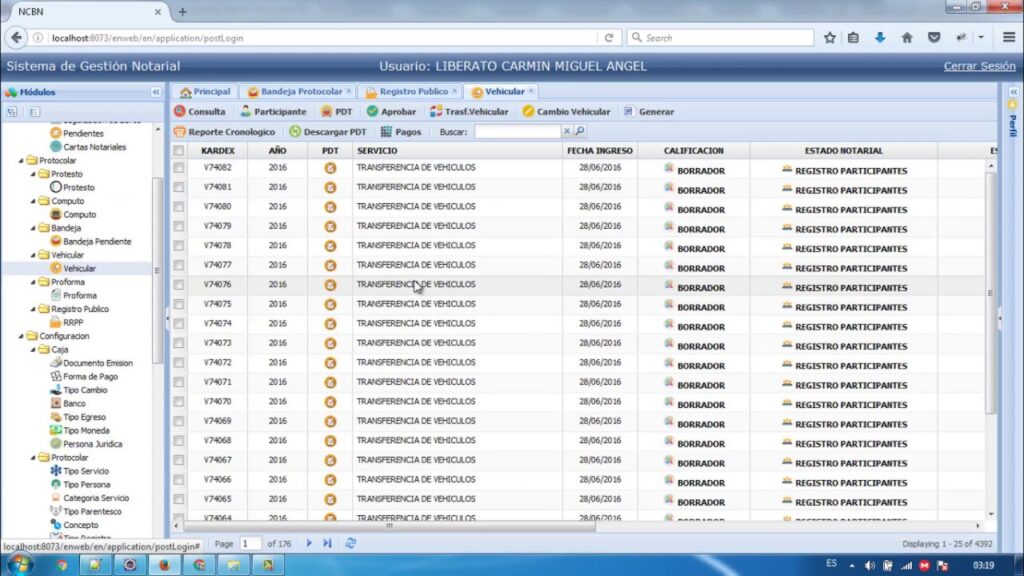Open the Participante tool
Viewport: 1024px width, 576px height.
246,112
